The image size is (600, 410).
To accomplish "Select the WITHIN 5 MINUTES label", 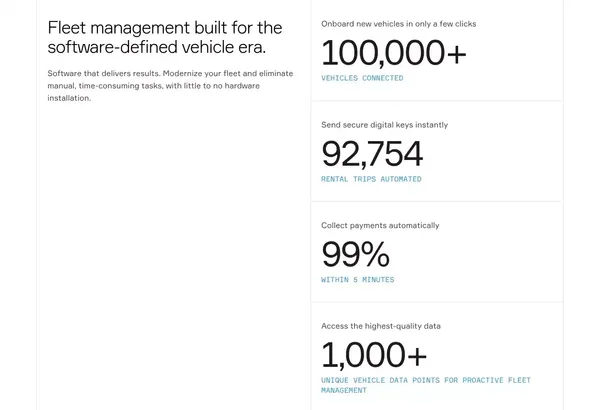I will [357, 280].
